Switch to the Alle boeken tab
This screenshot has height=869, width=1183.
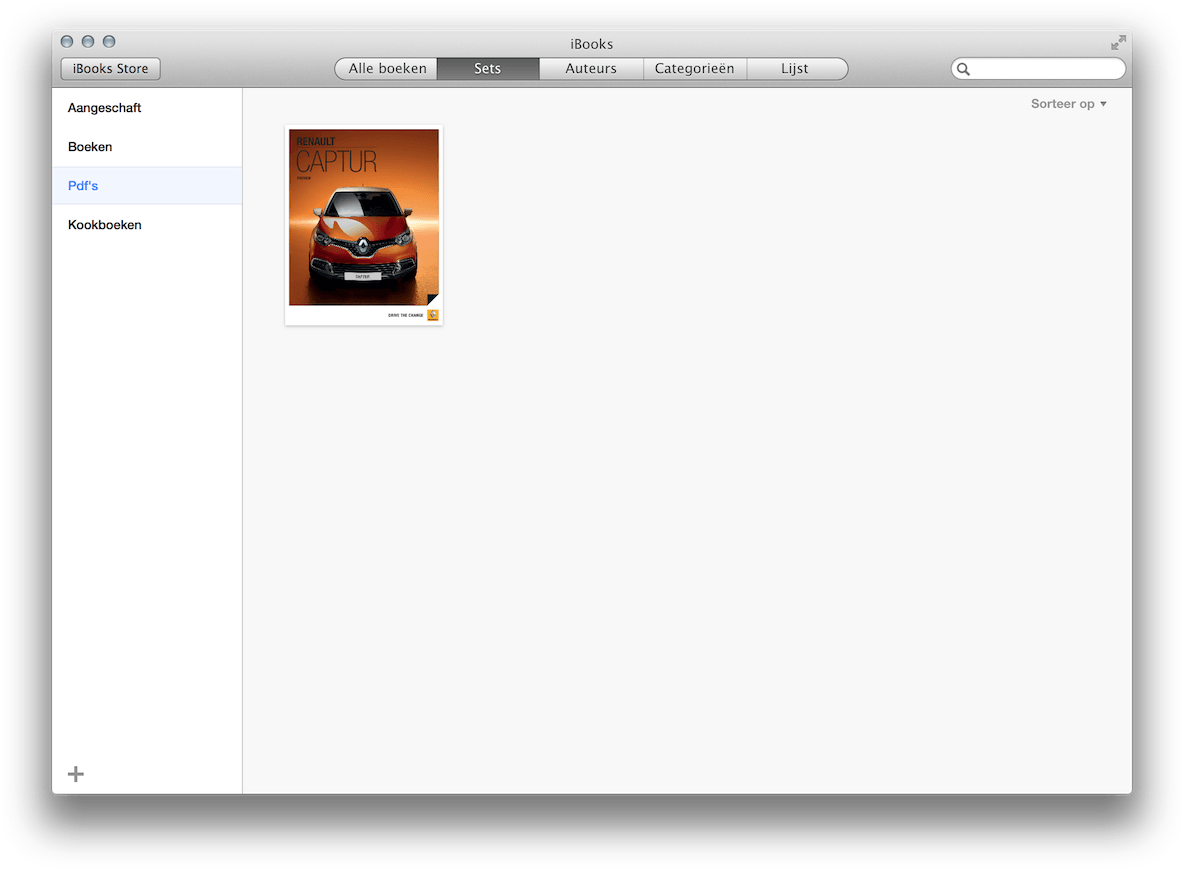pyautogui.click(x=385, y=68)
